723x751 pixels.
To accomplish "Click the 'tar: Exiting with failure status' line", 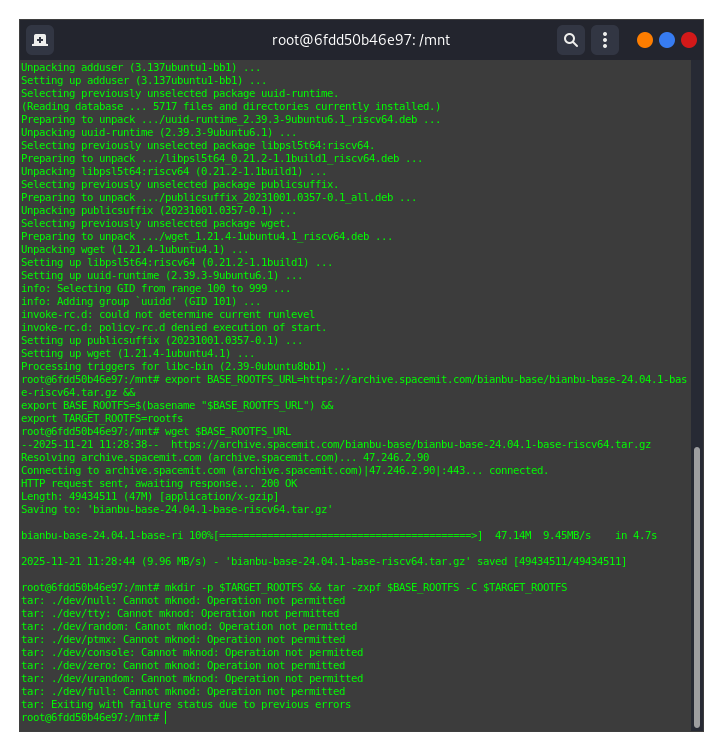I will click(x=186, y=704).
